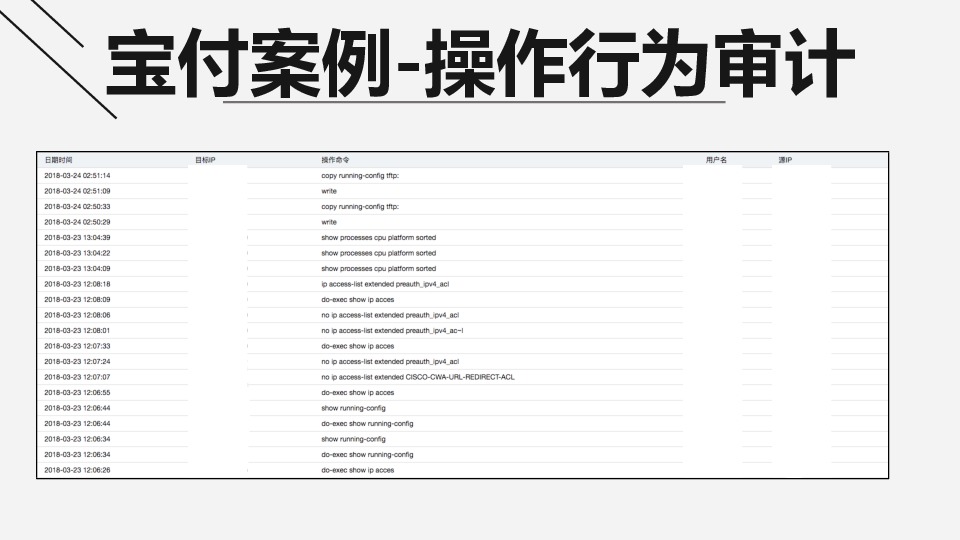The height and width of the screenshot is (540, 960).
Task: Select timestamp 2018-03-23 12:07:07
Action: pyautogui.click(x=77, y=377)
